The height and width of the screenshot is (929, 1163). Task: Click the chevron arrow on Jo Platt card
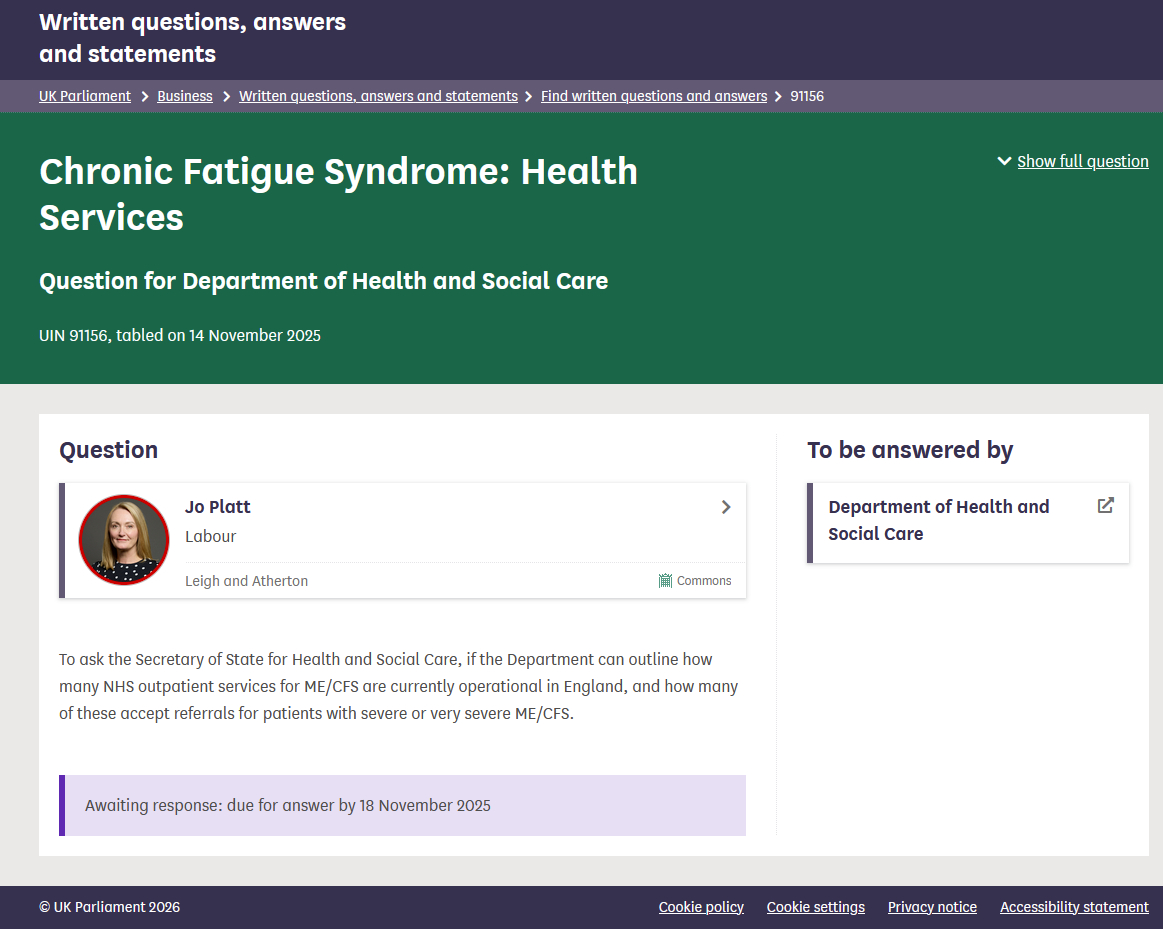(x=726, y=507)
